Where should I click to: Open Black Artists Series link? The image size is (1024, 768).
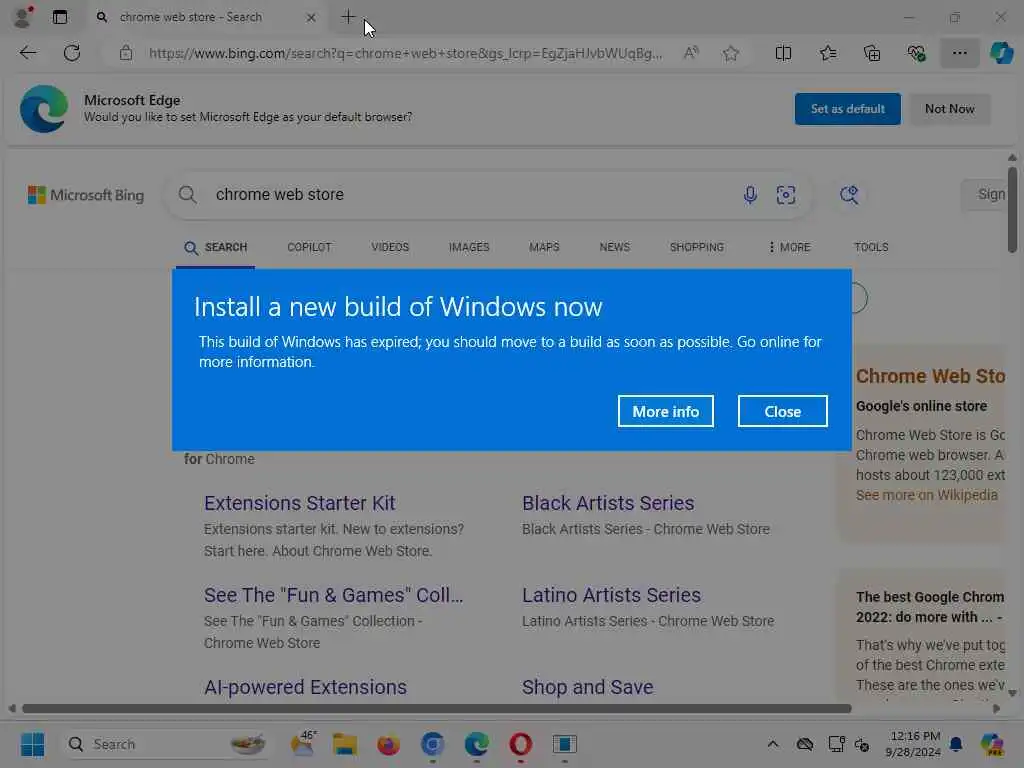coord(608,504)
